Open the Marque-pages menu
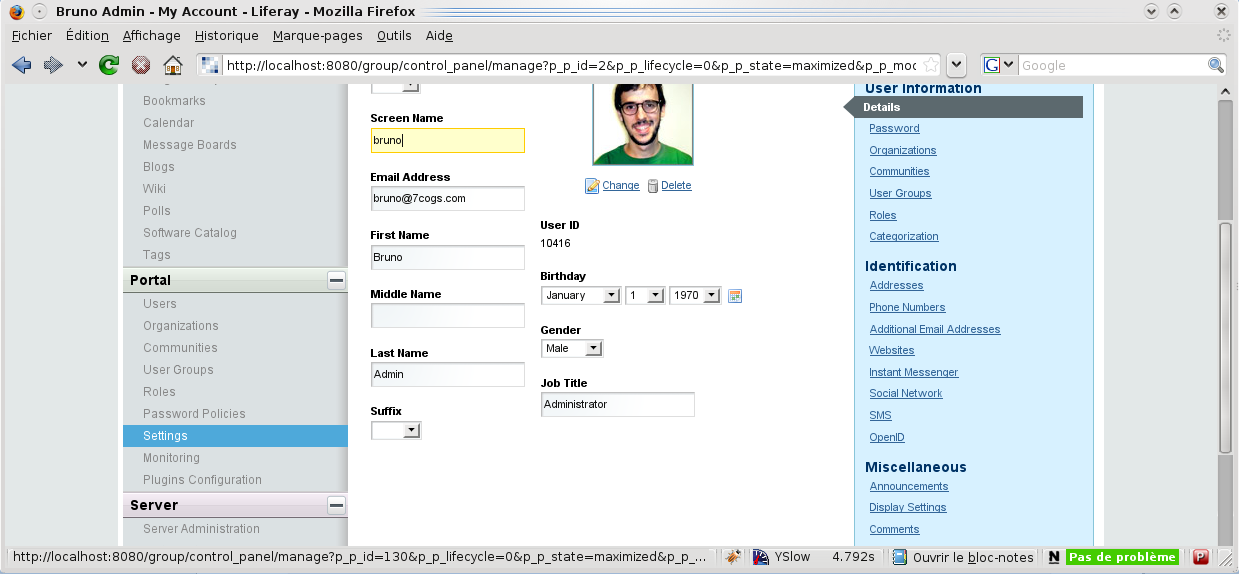Screen dimensions: 1239x574 317,35
